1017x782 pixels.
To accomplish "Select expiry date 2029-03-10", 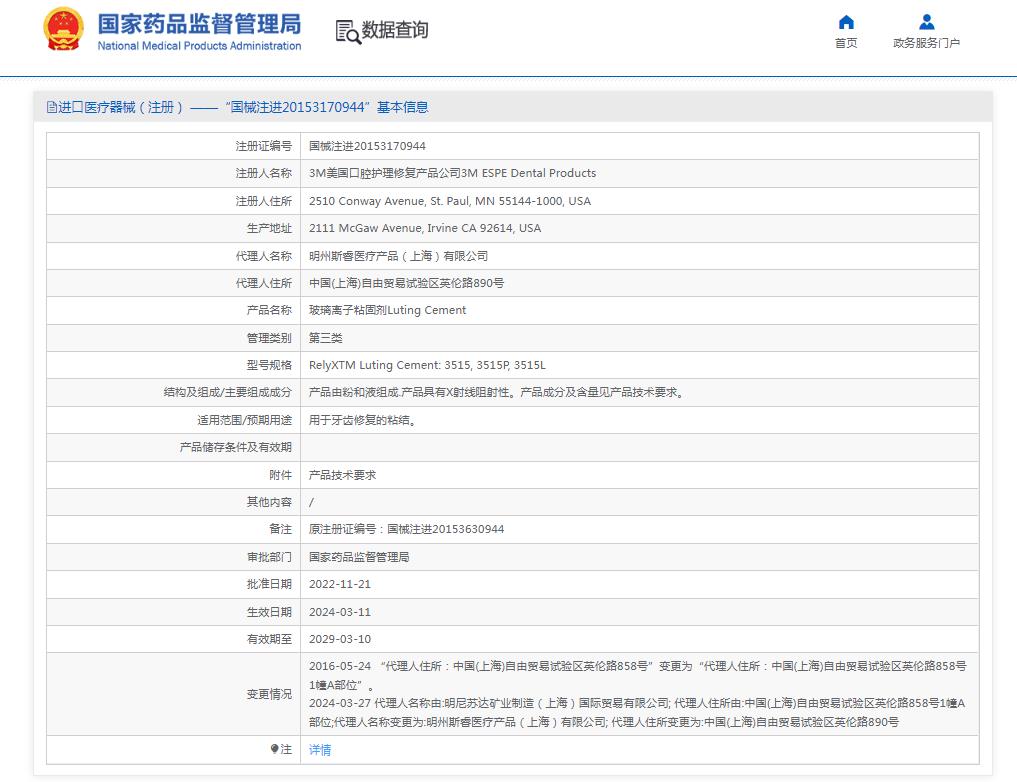I will click(x=340, y=639).
